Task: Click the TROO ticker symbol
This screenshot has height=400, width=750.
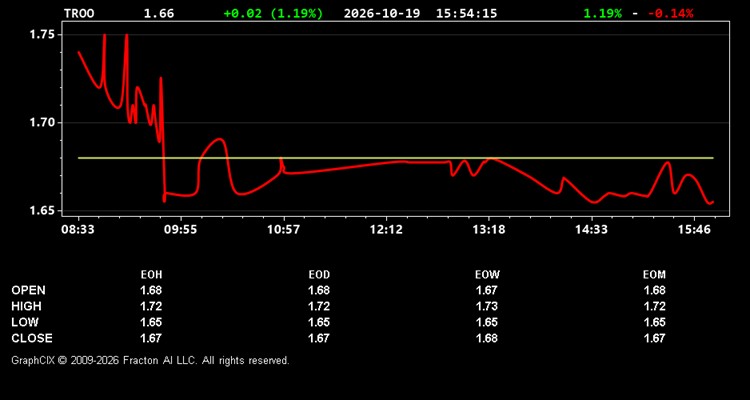Action: click(x=79, y=13)
